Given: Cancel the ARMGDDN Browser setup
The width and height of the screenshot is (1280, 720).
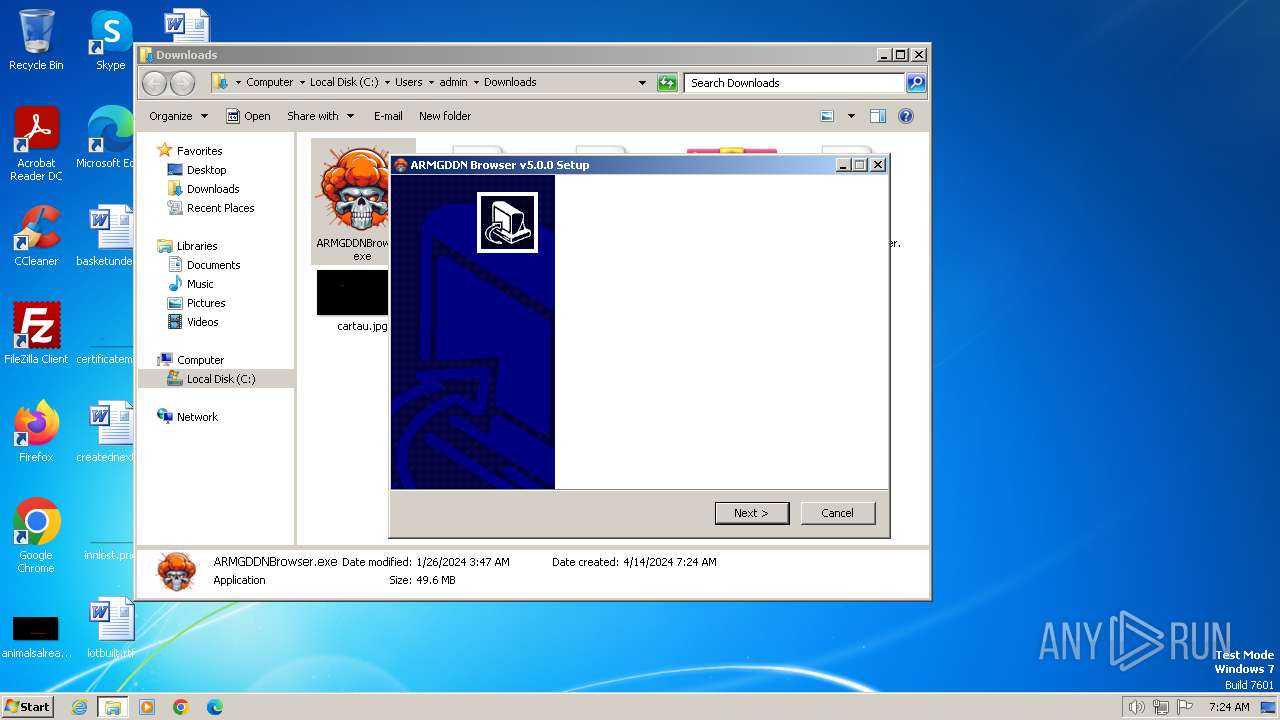Looking at the screenshot, I should click(837, 513).
